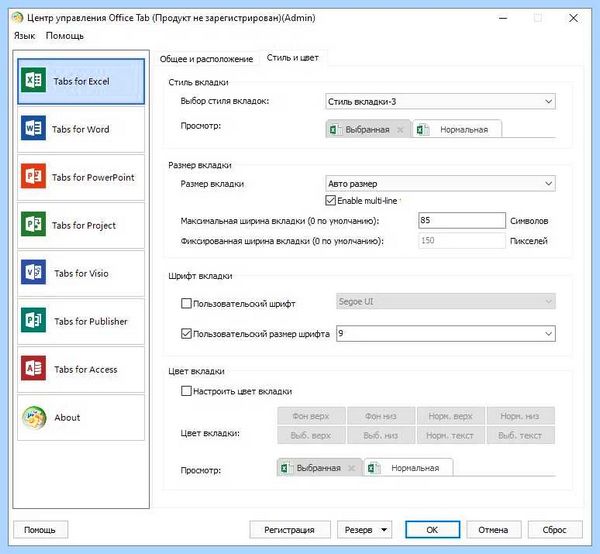The image size is (600, 554).
Task: Click Выбранная tab in style preview
Action: [367, 130]
